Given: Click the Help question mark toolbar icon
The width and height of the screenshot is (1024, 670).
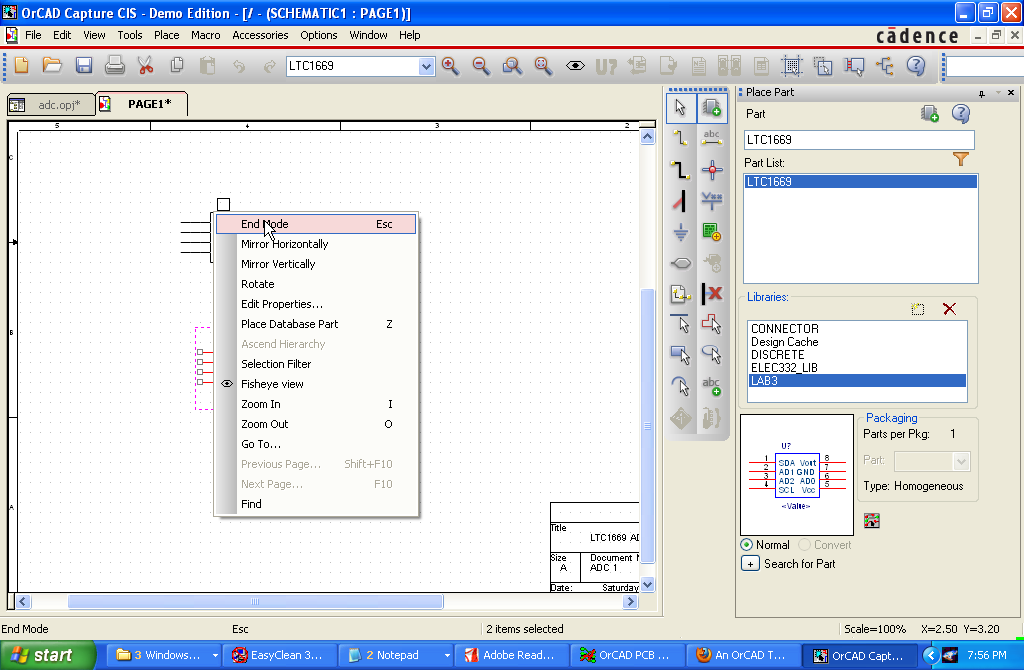Looking at the screenshot, I should point(916,65).
